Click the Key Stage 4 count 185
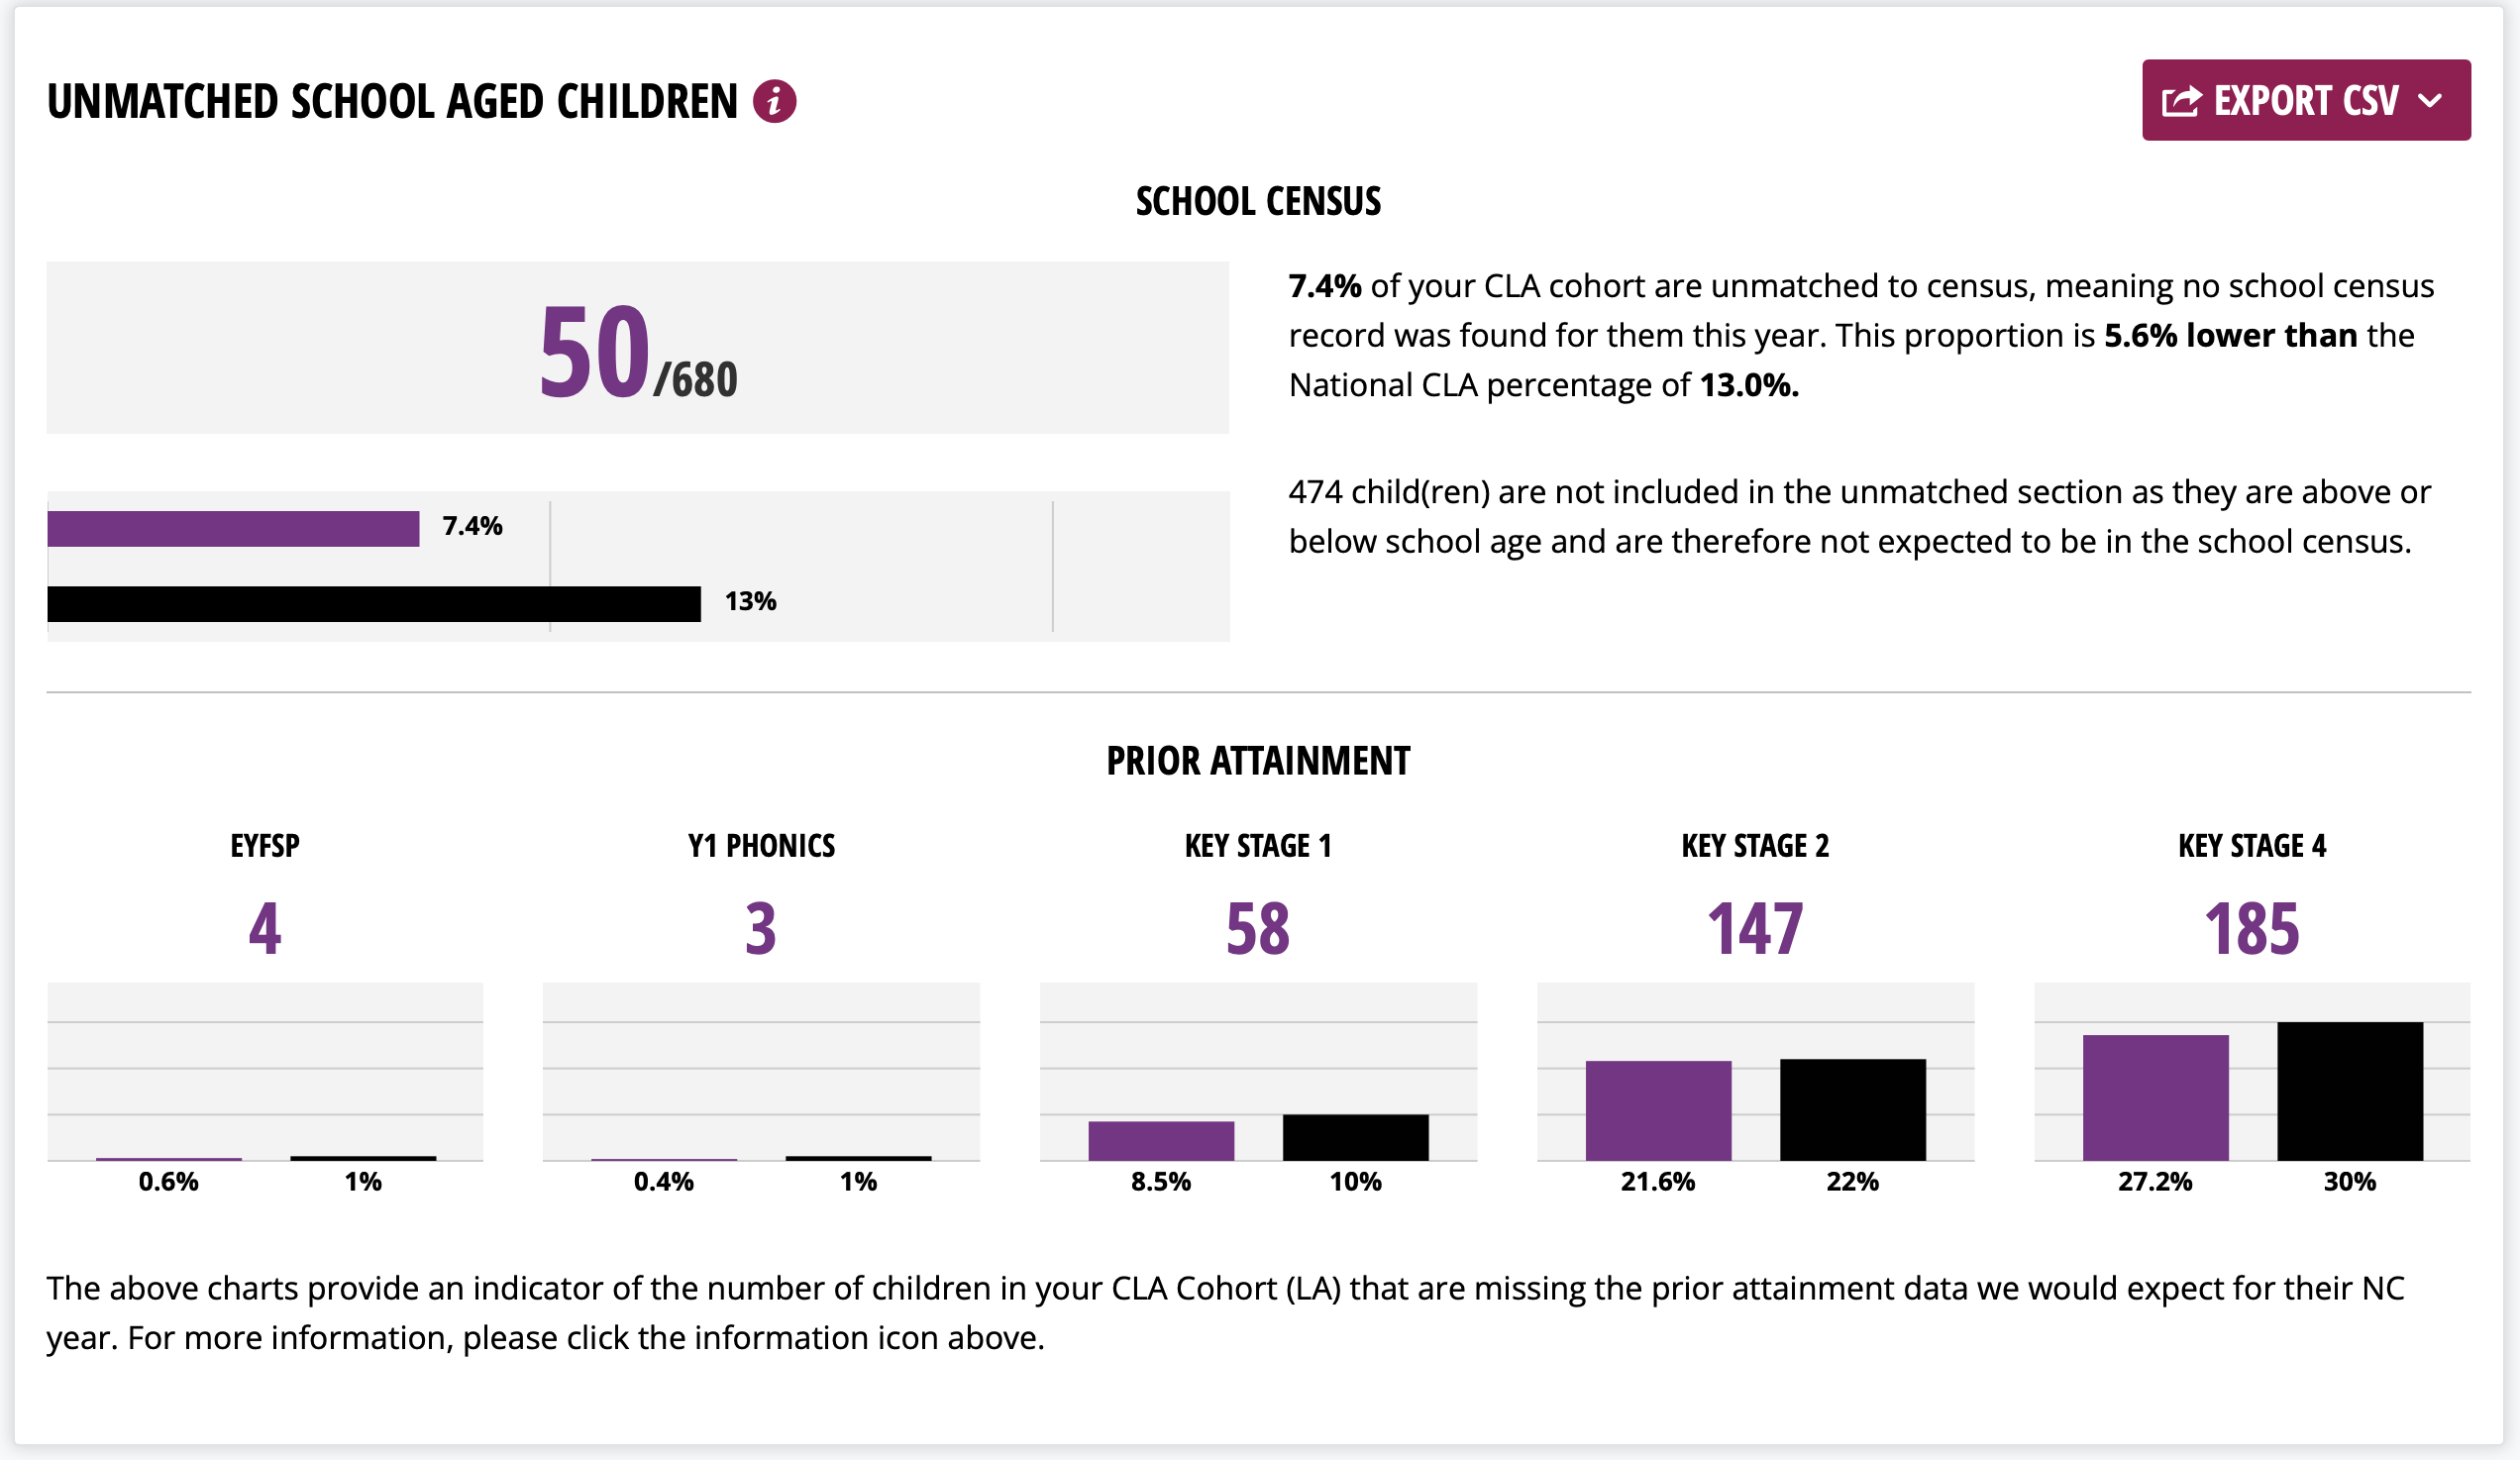This screenshot has height=1460, width=2520. [2252, 928]
